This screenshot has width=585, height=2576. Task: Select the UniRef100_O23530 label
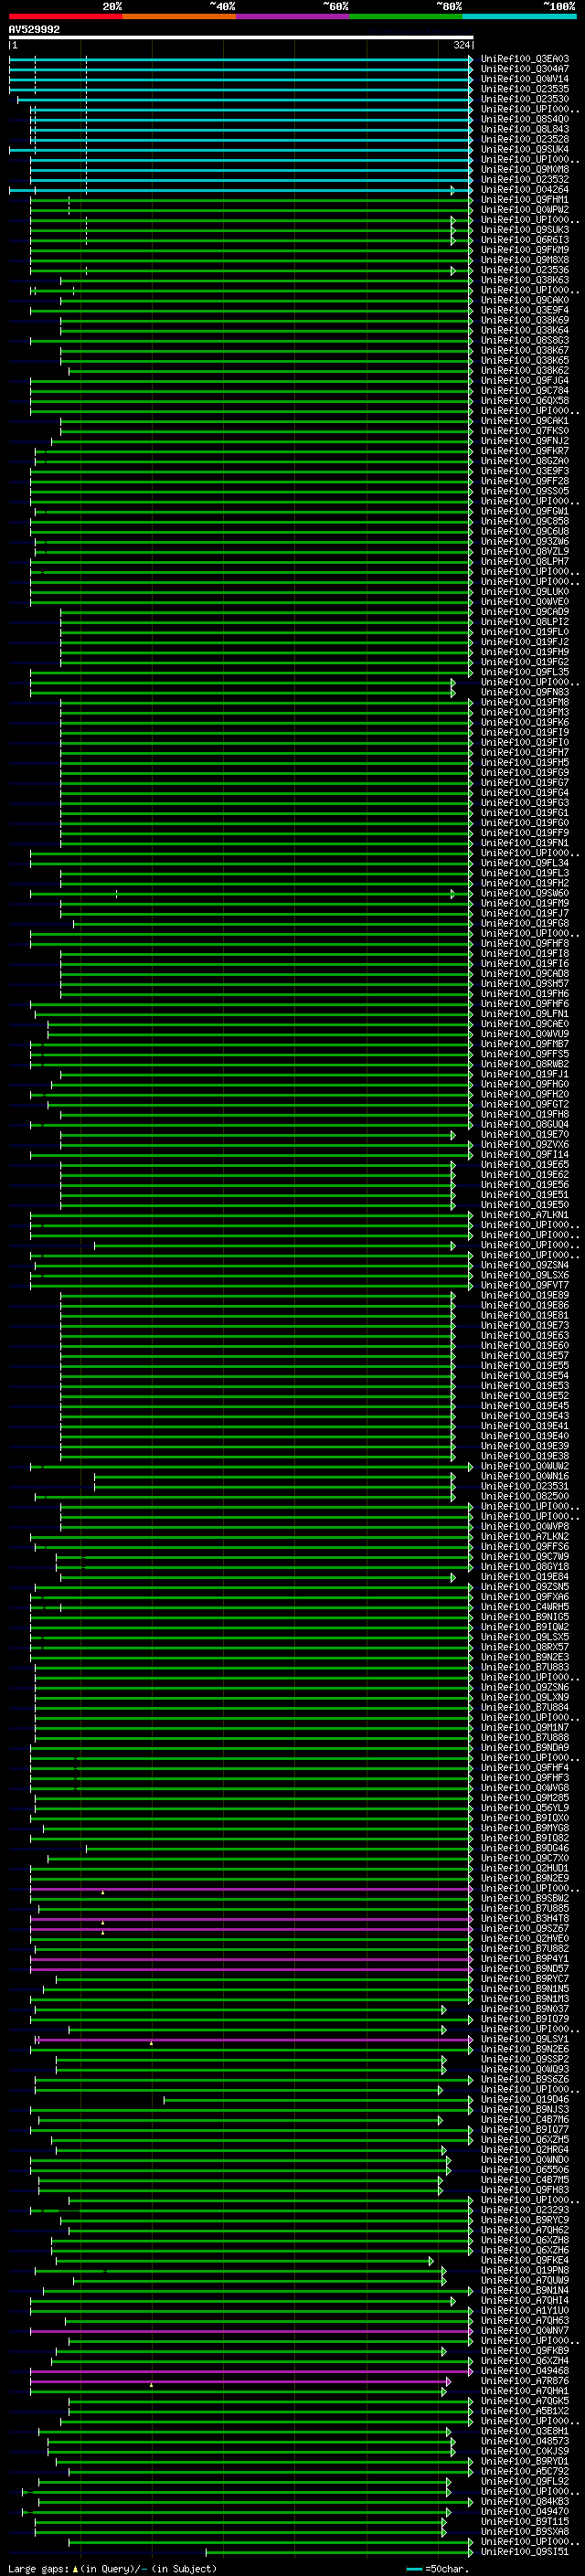[x=524, y=99]
